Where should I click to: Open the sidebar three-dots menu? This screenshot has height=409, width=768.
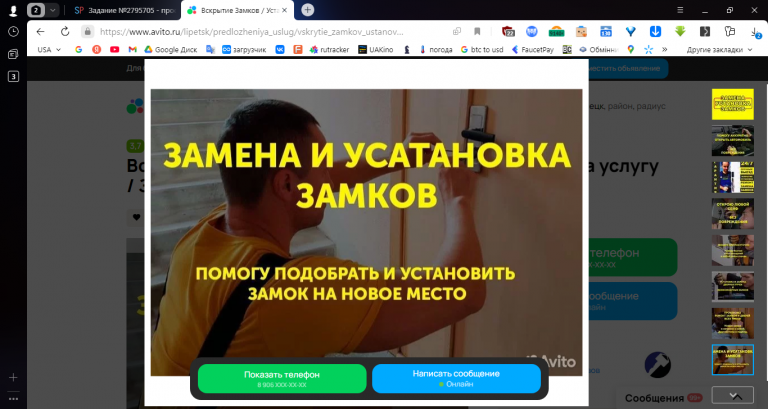point(13,399)
